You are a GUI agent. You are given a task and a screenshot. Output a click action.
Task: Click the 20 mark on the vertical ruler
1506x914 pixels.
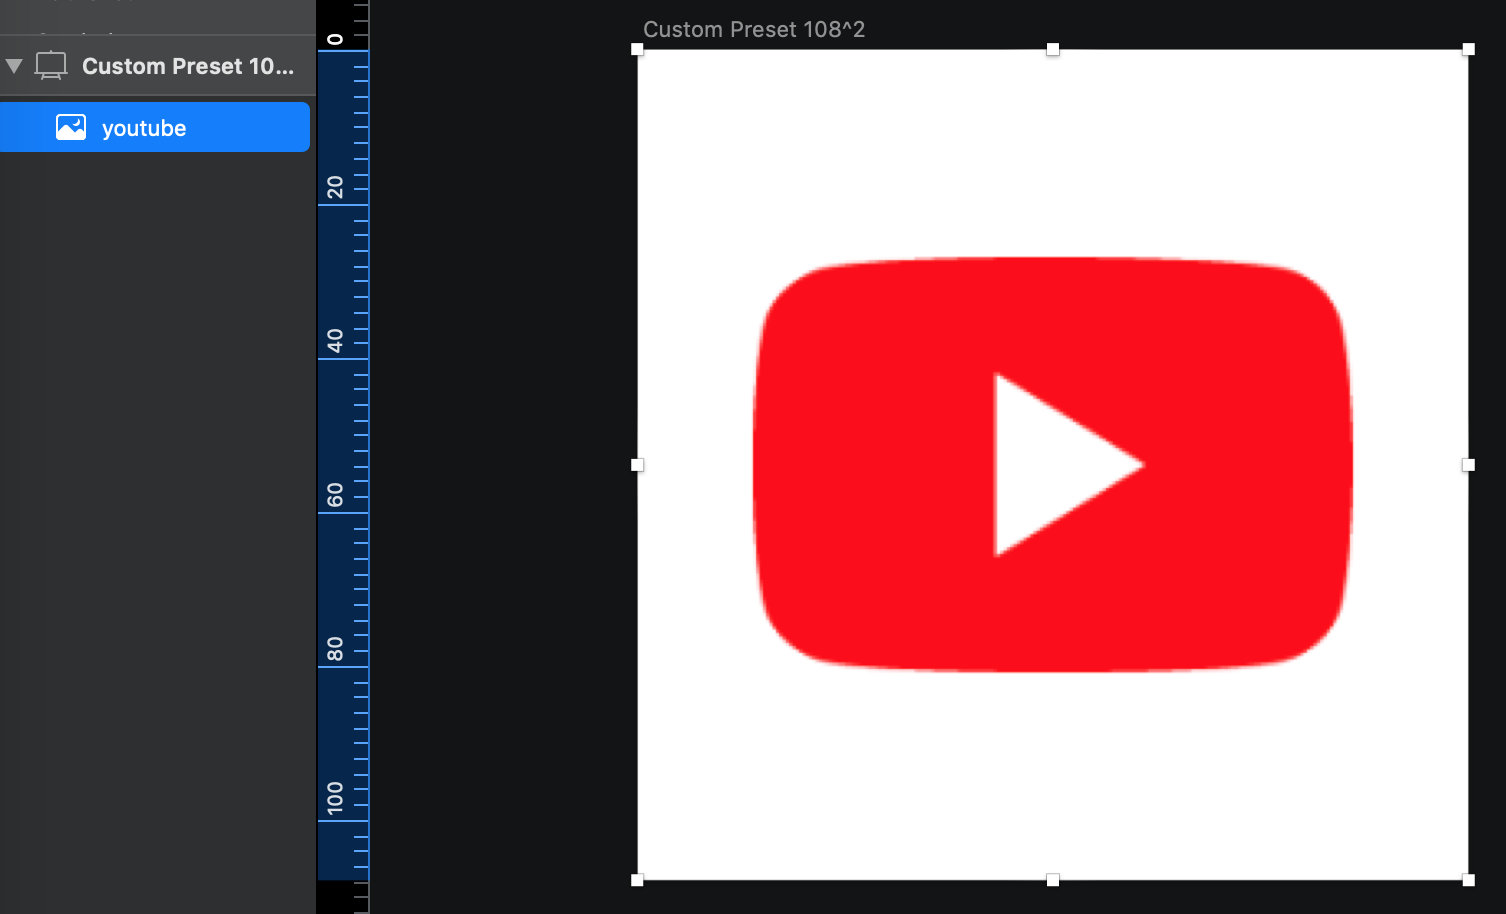coord(335,187)
